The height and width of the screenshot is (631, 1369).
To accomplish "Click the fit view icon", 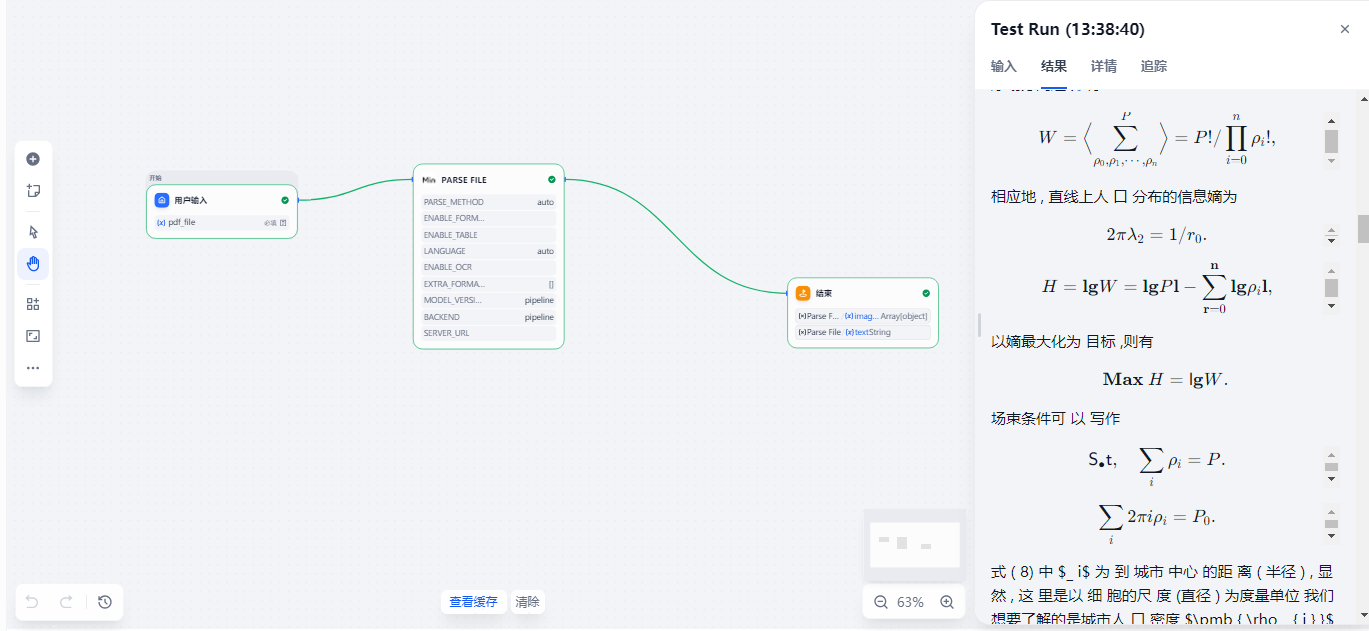I will (x=33, y=335).
